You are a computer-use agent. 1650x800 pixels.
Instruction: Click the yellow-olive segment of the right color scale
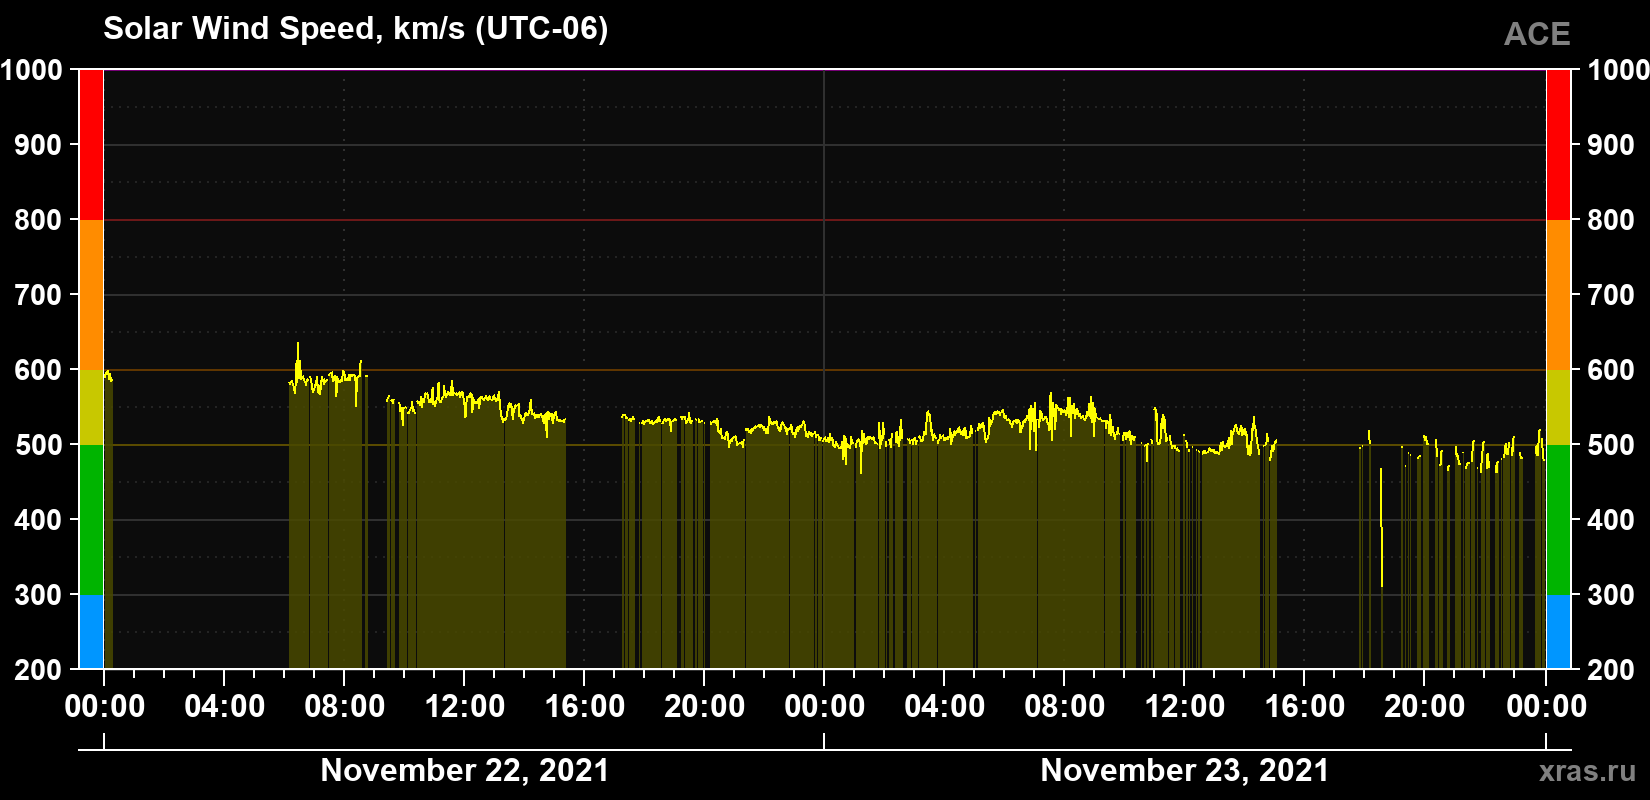coord(1558,407)
